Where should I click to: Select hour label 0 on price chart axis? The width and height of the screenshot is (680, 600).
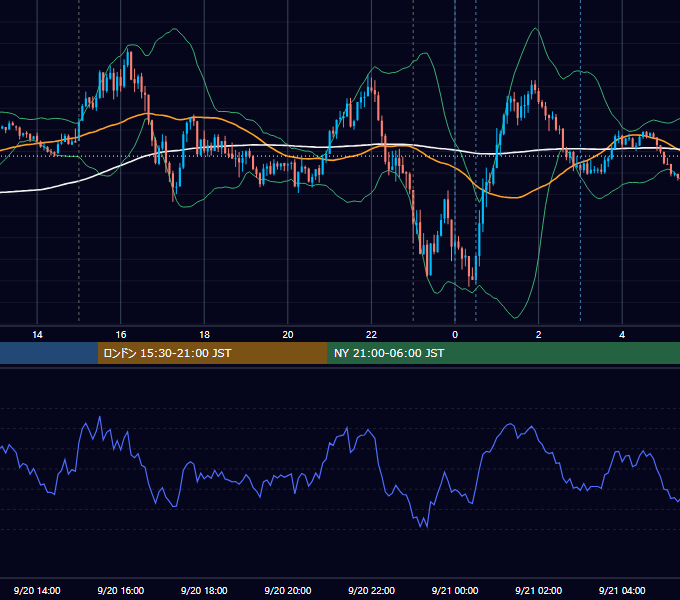pyautogui.click(x=455, y=335)
